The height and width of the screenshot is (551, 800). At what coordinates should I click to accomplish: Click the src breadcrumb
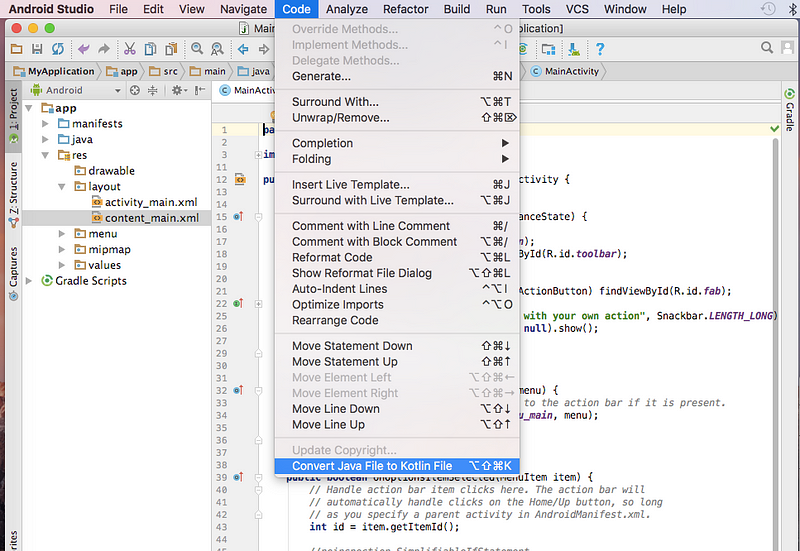tap(164, 71)
